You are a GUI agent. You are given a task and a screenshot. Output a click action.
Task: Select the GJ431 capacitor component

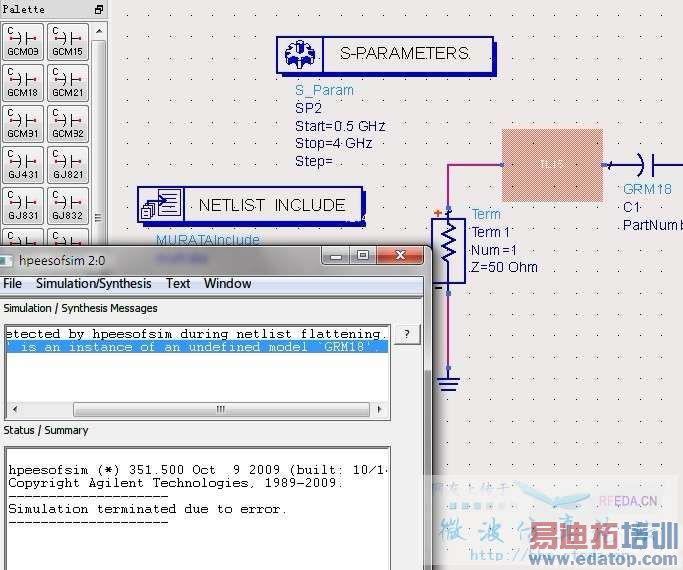[23, 165]
